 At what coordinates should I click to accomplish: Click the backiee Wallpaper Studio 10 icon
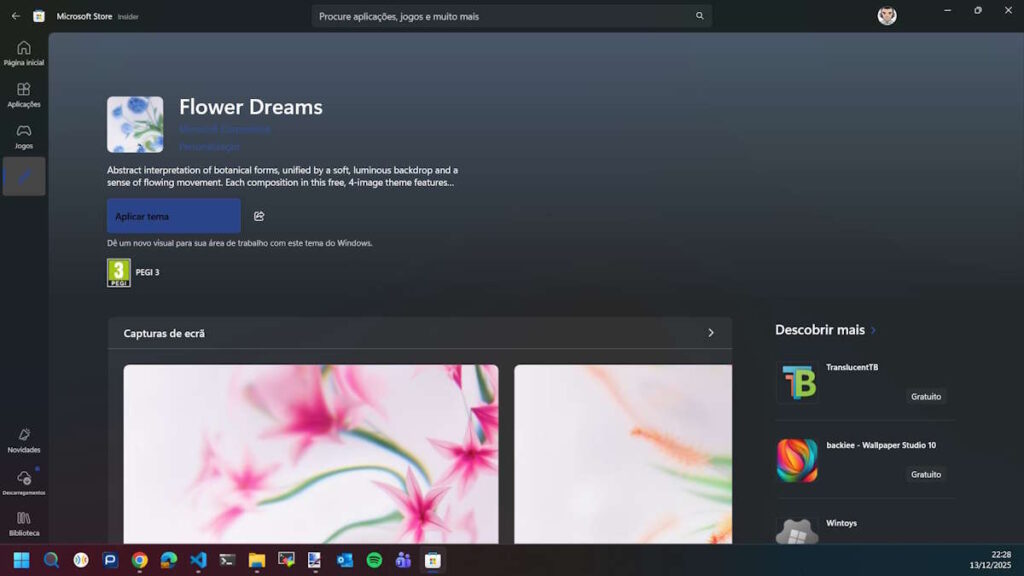(797, 460)
